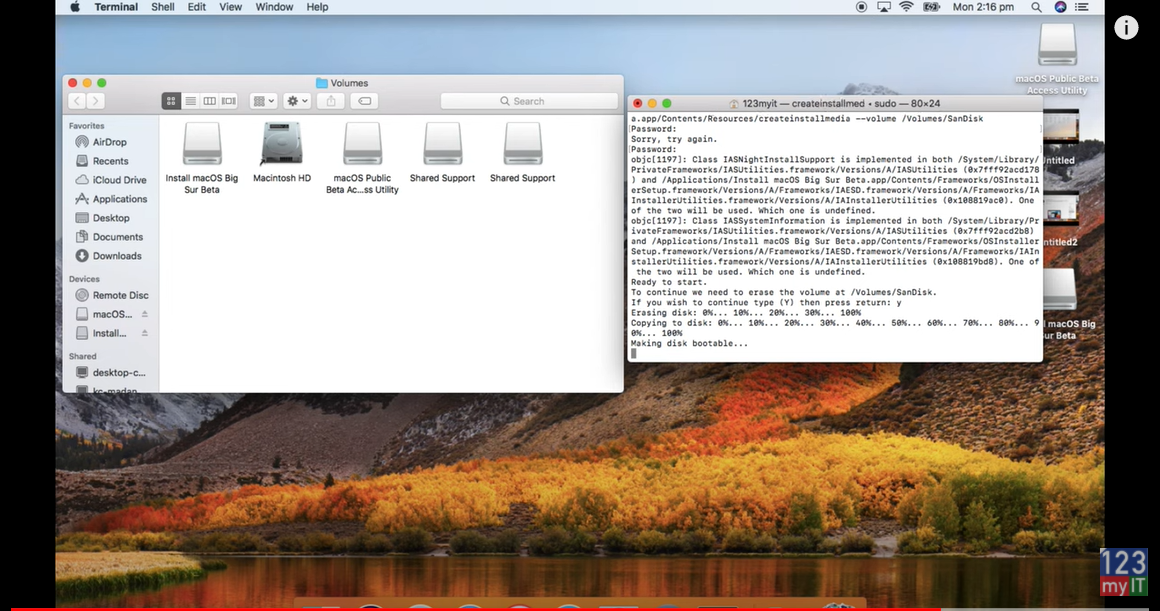Viewport: 1160px width, 611px height.
Task: Open the Apple menu
Action: click(x=75, y=7)
